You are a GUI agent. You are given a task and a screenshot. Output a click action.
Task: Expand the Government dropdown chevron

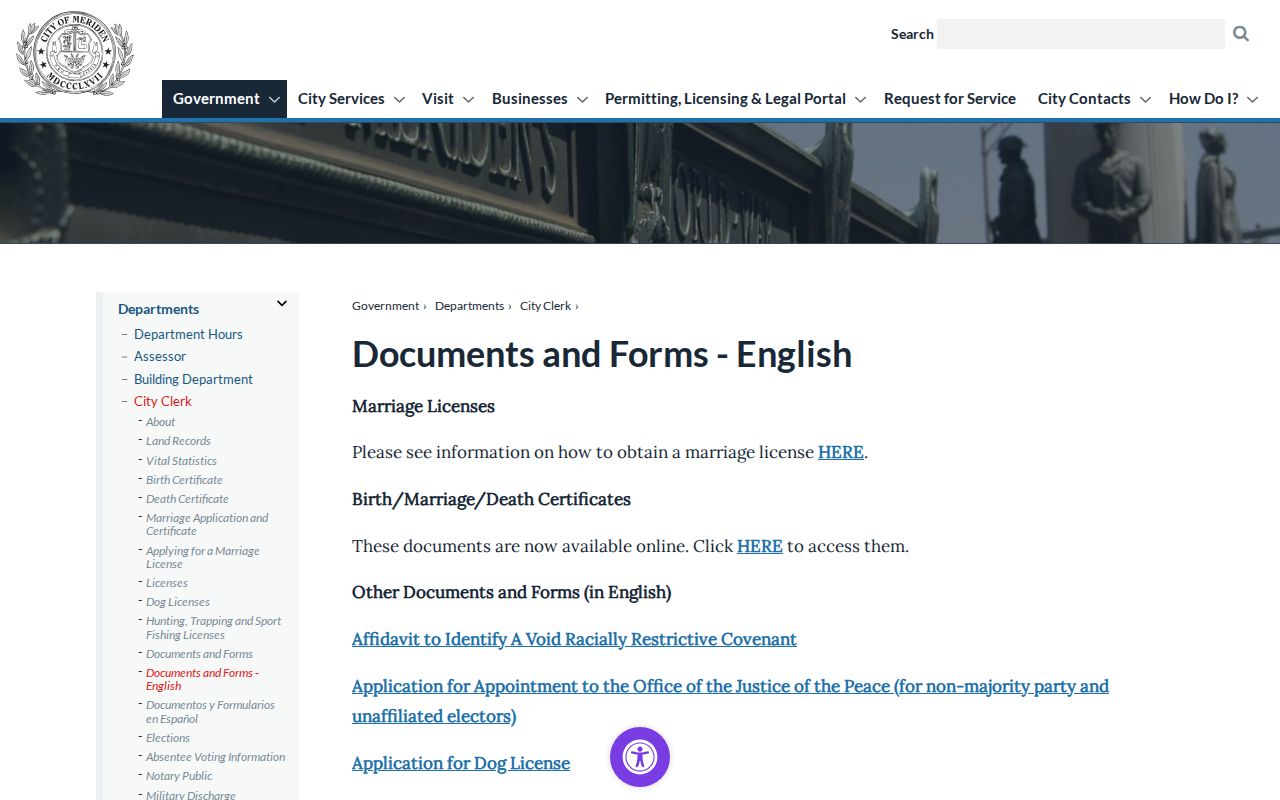click(x=274, y=100)
